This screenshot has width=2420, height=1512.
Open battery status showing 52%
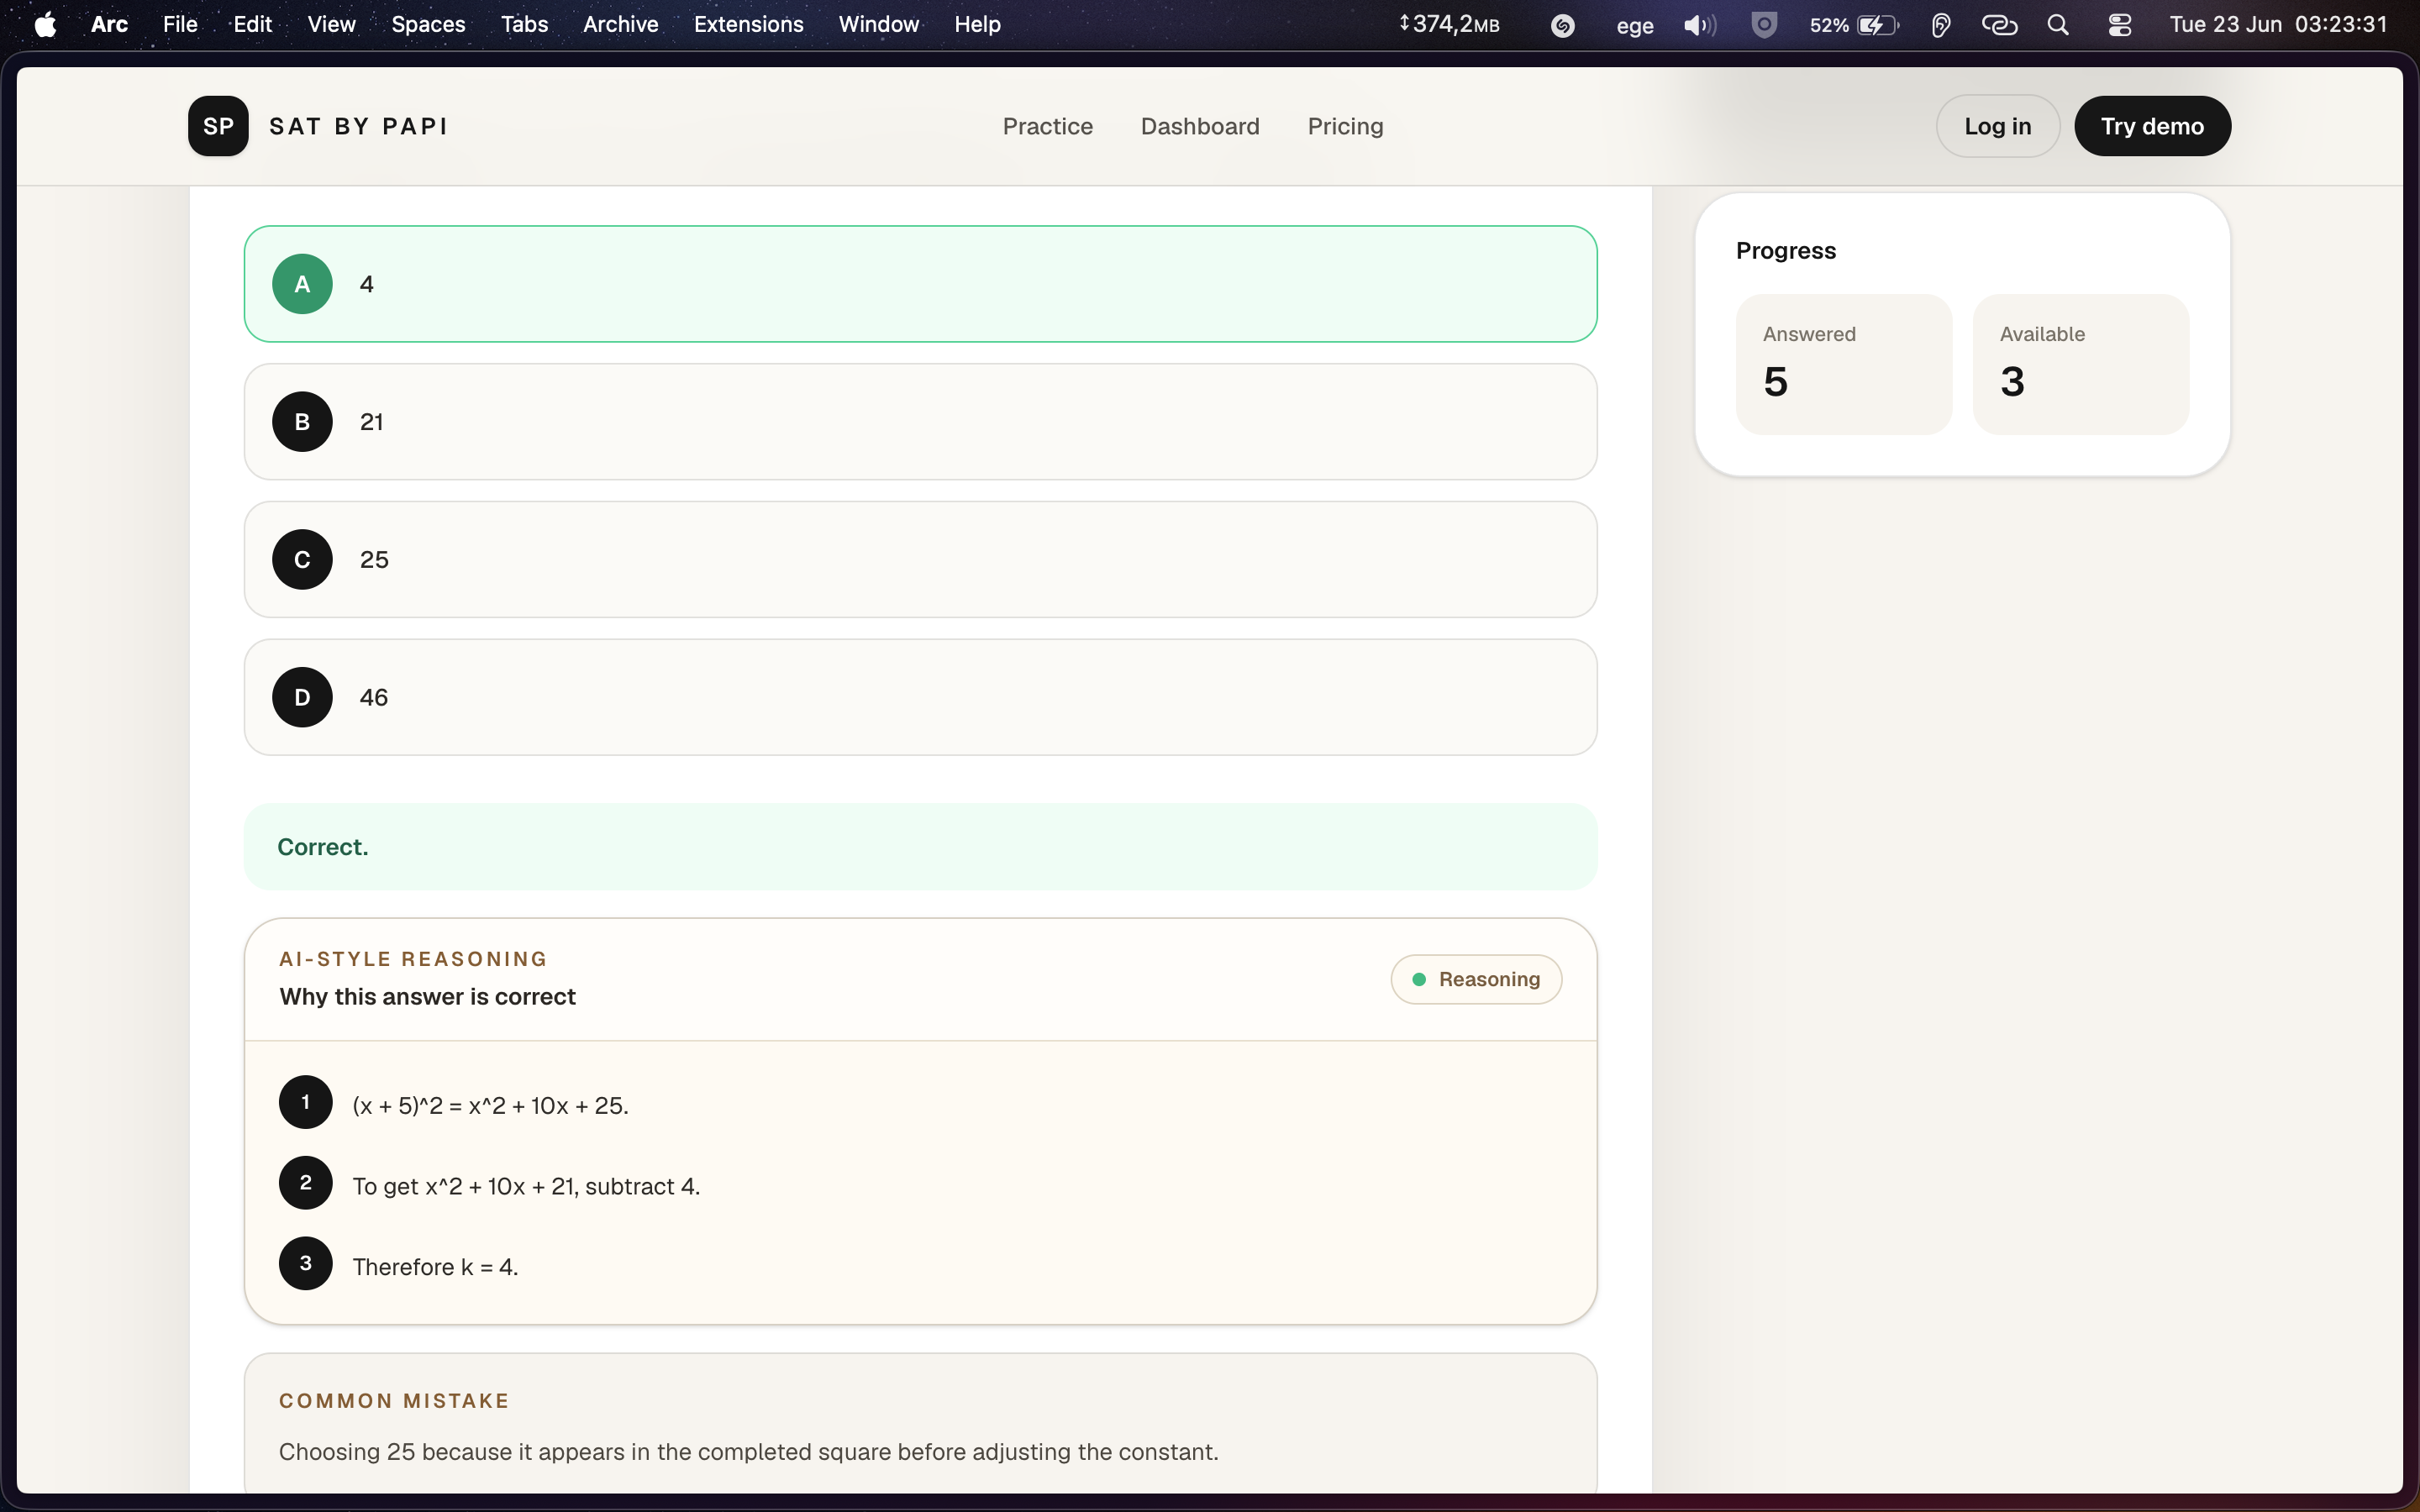pyautogui.click(x=1854, y=25)
